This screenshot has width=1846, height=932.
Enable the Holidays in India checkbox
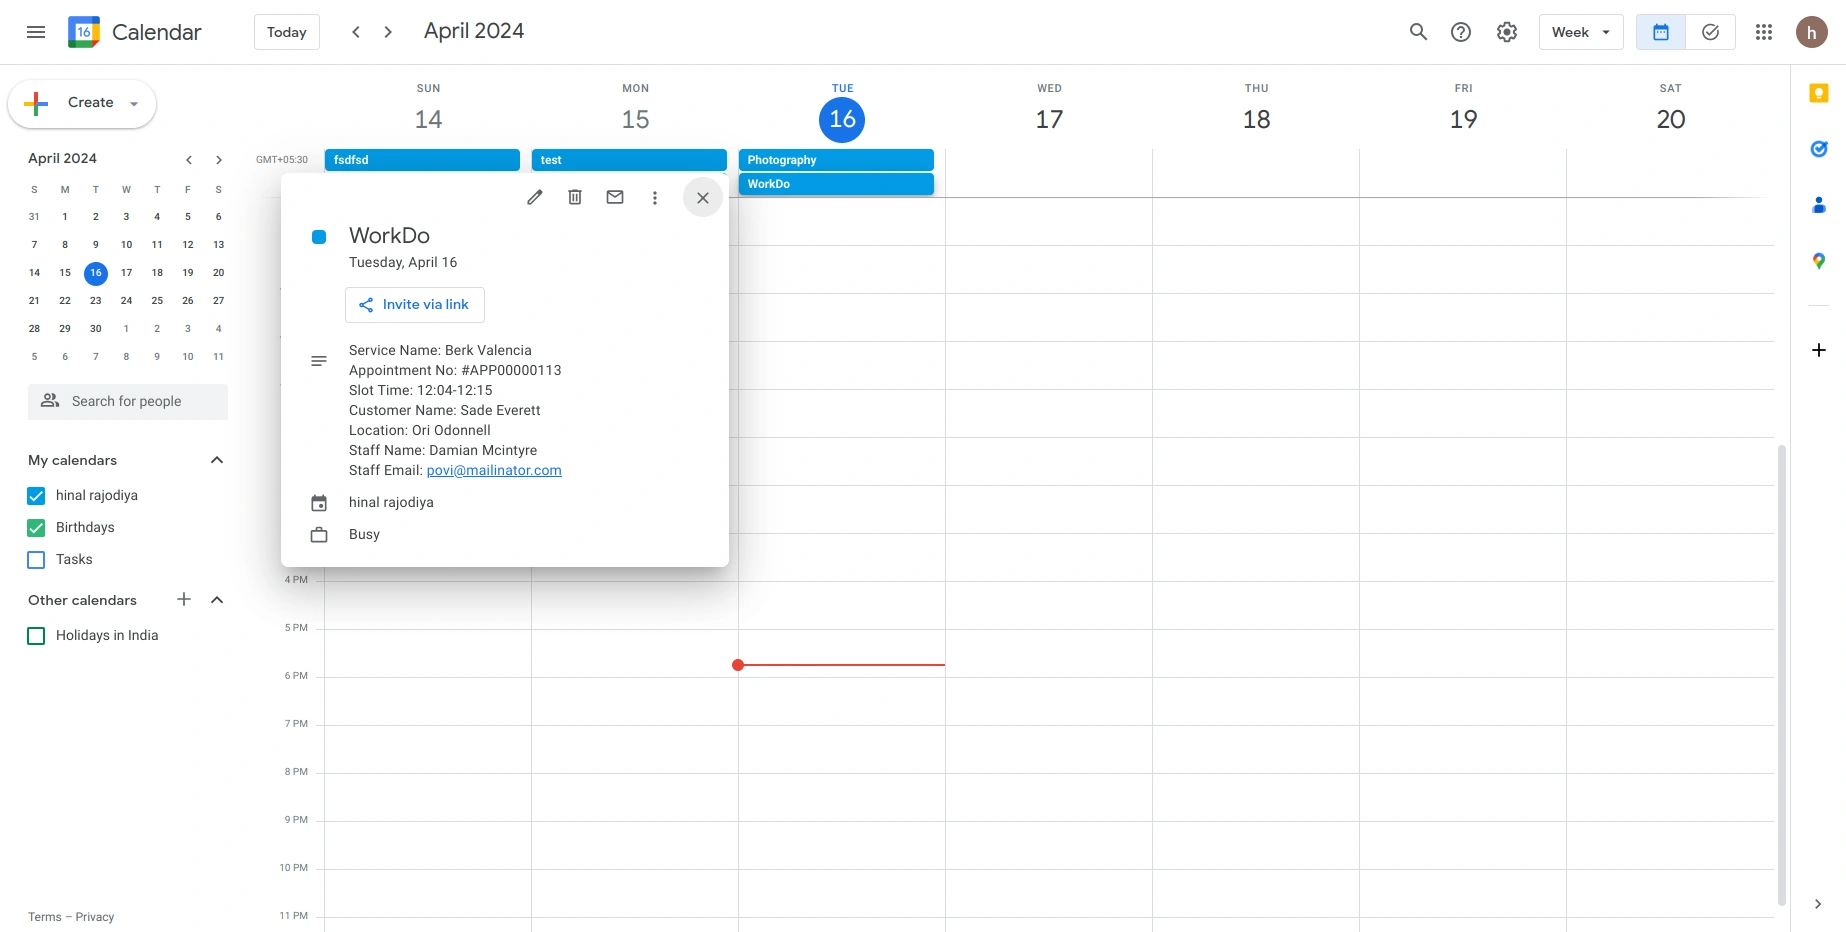point(36,635)
